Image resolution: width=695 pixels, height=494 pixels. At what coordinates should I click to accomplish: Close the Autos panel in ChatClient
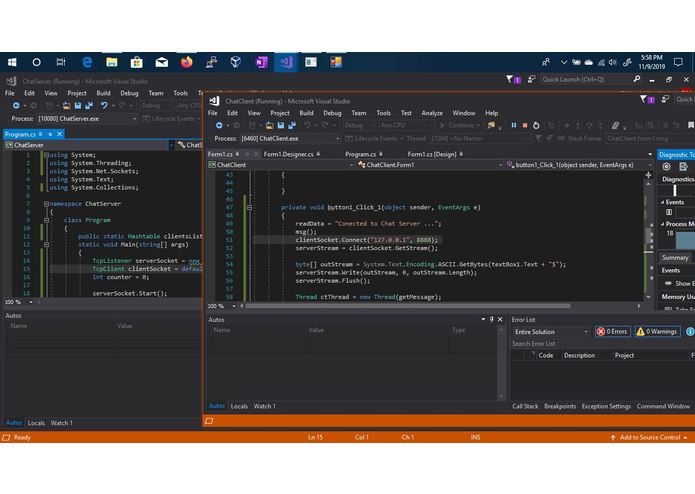pyautogui.click(x=500, y=319)
